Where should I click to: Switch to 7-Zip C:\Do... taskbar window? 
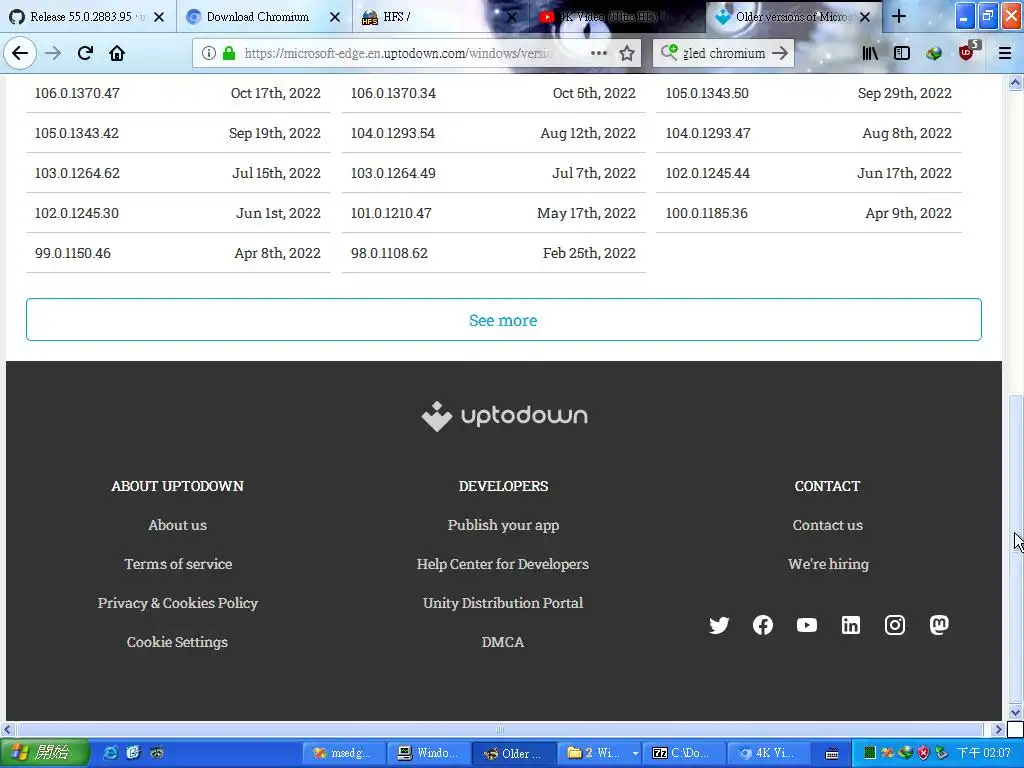click(684, 753)
